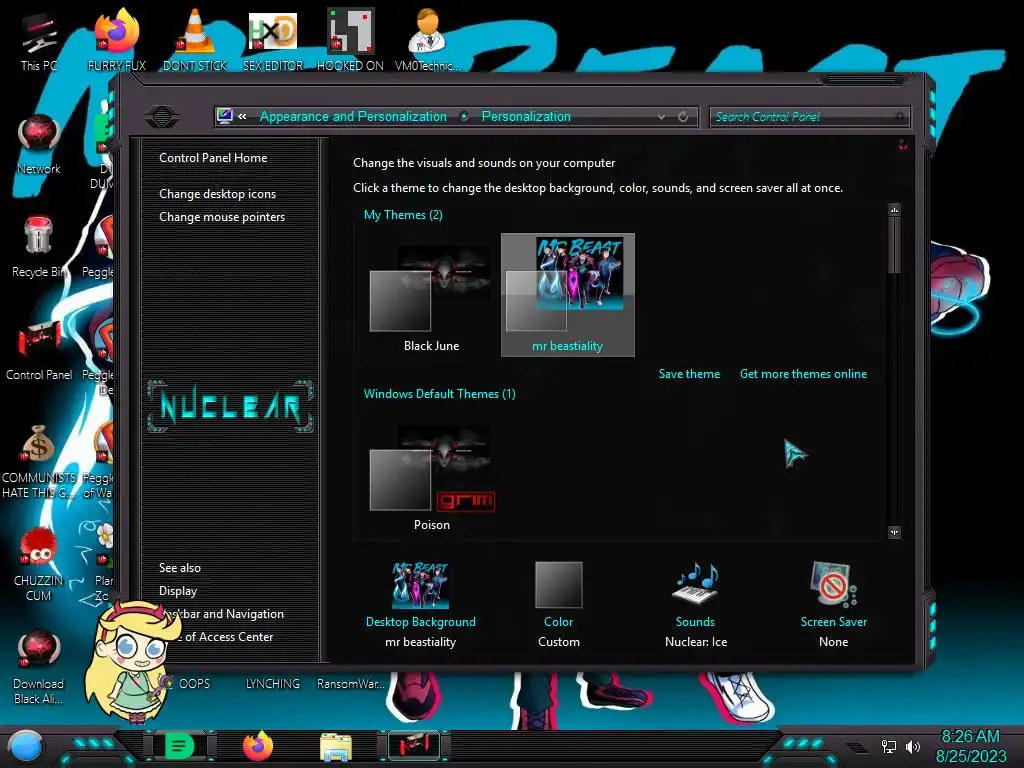This screenshot has height=768, width=1024.
Task: Open the SEX EDITOR HxD desktop shortcut
Action: (x=273, y=40)
